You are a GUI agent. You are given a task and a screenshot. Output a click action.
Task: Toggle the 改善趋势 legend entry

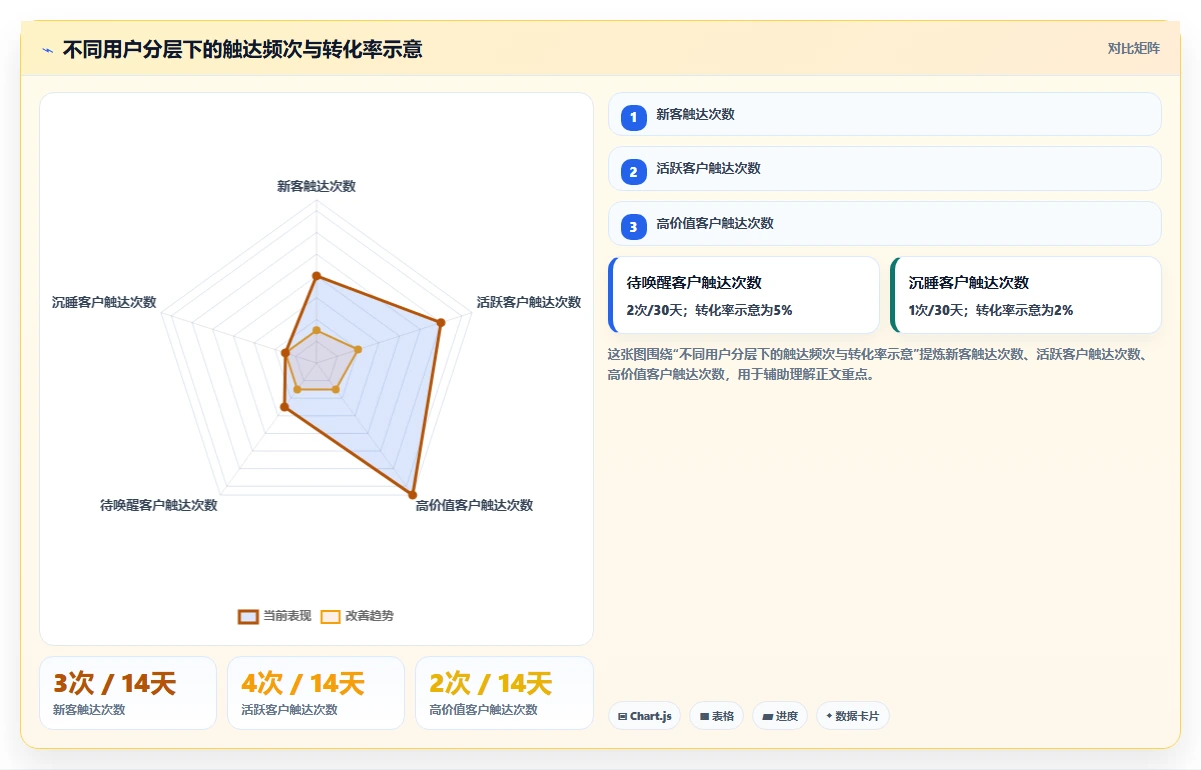click(357, 616)
